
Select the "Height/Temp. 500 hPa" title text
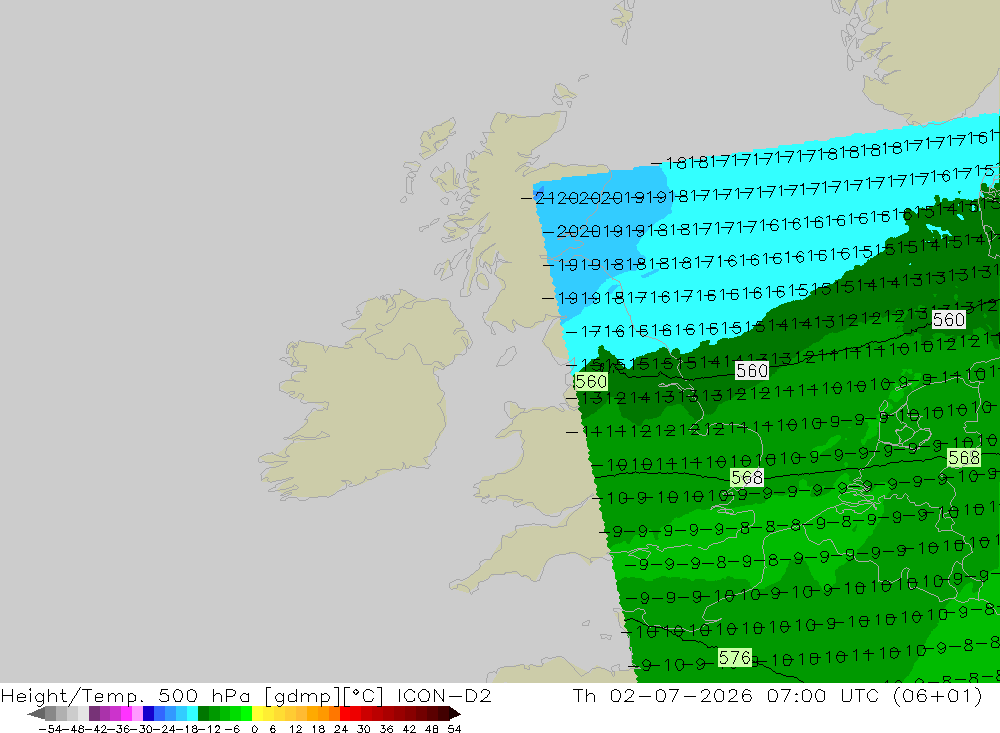pos(126,695)
